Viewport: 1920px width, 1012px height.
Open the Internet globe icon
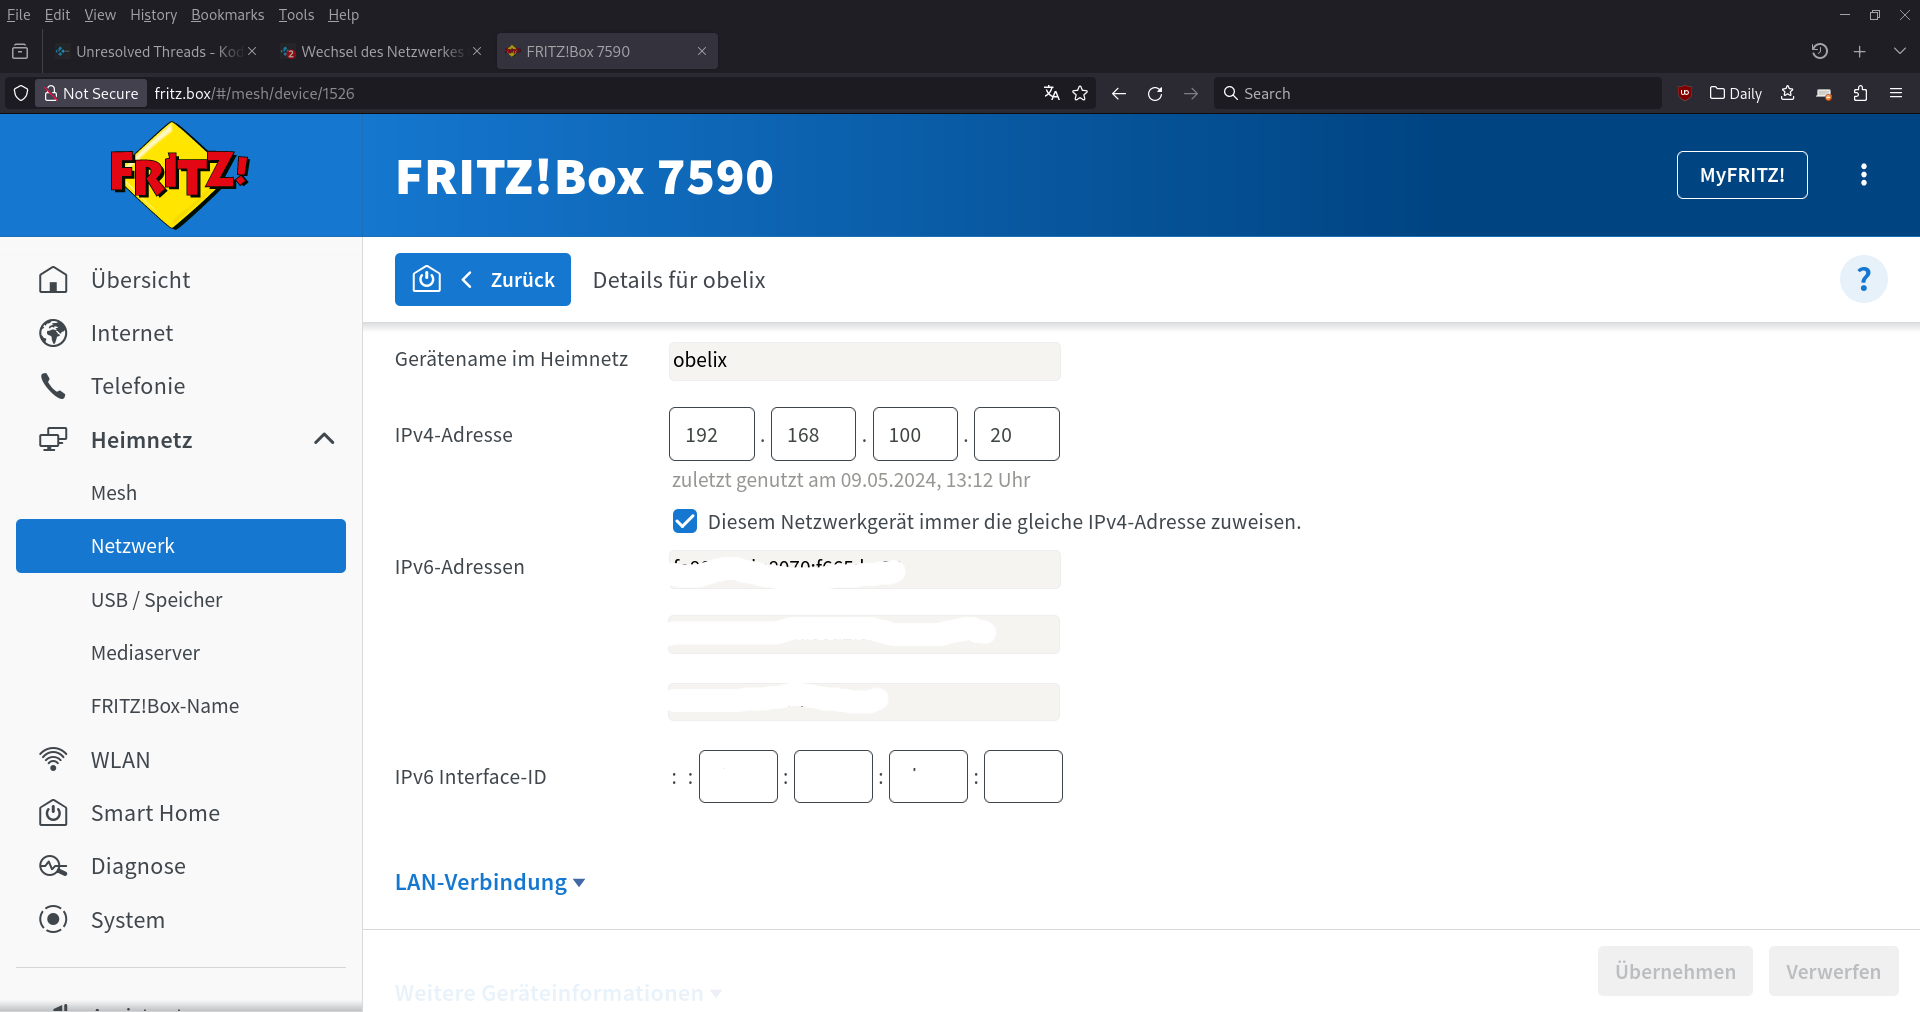(53, 333)
